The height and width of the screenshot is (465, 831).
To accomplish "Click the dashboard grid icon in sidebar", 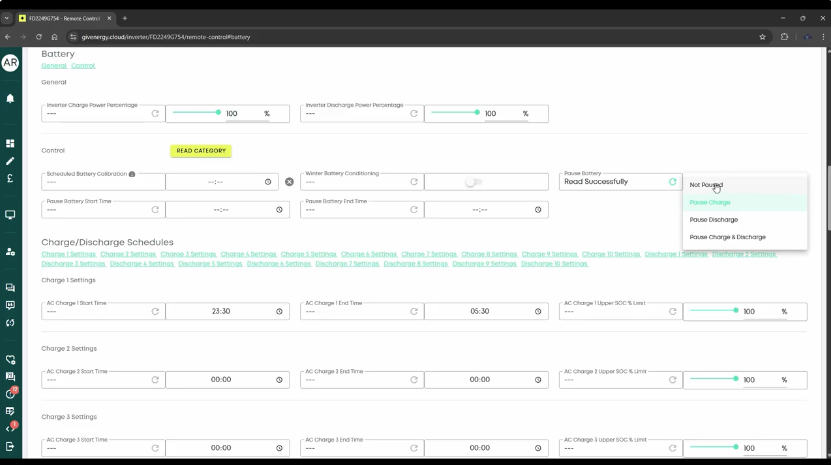I will pos(10,143).
